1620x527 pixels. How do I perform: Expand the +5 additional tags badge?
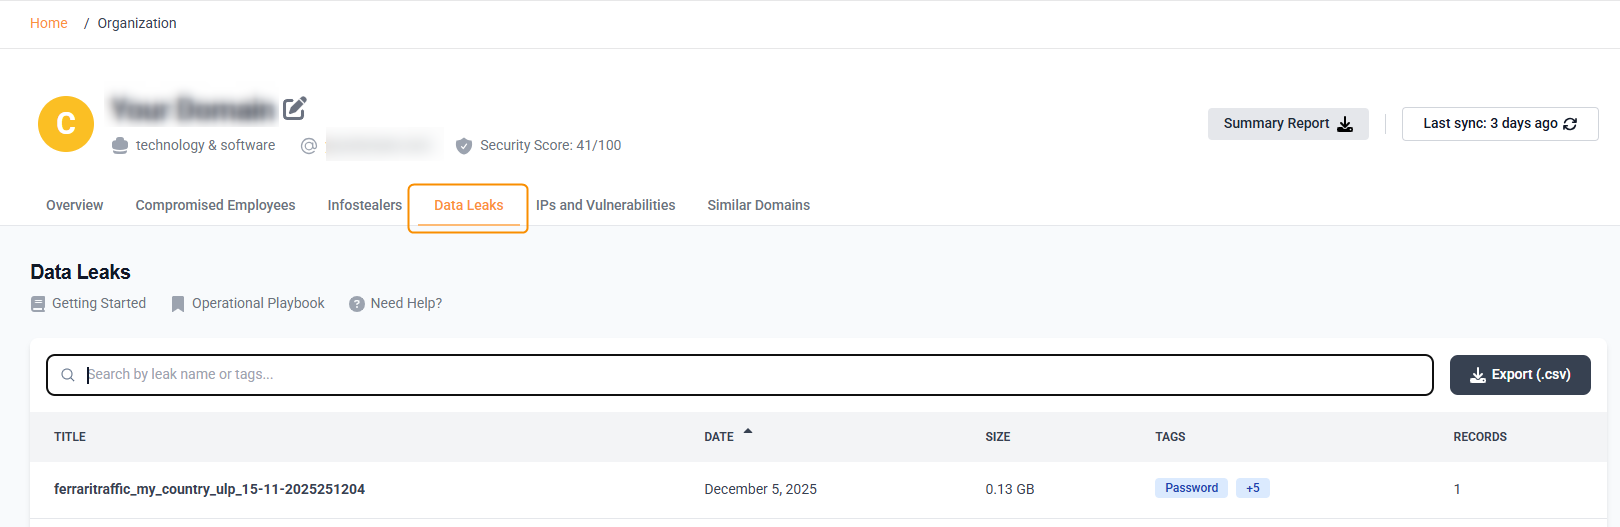coord(1252,488)
